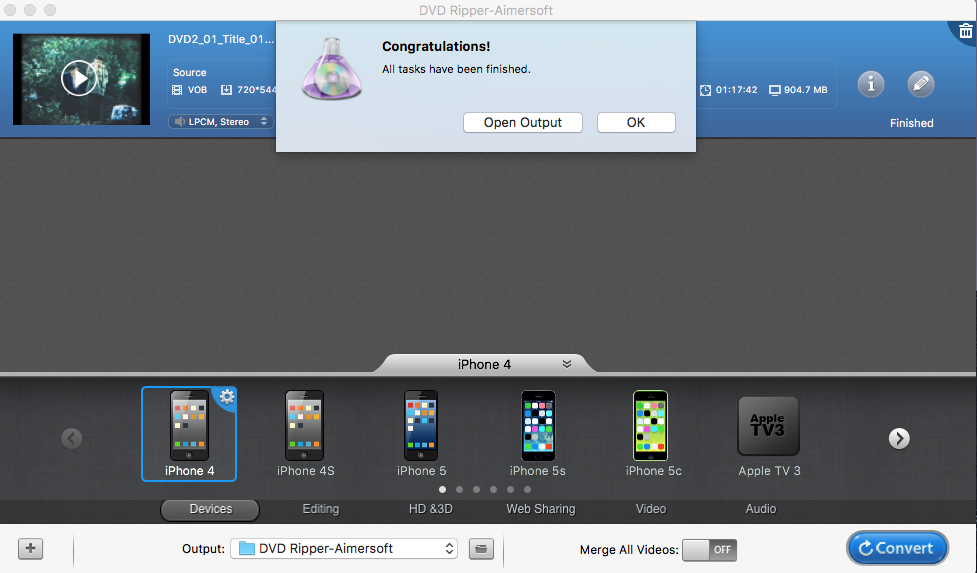This screenshot has width=977, height=573.
Task: Select the iPhone 5s device profile
Action: pos(538,434)
